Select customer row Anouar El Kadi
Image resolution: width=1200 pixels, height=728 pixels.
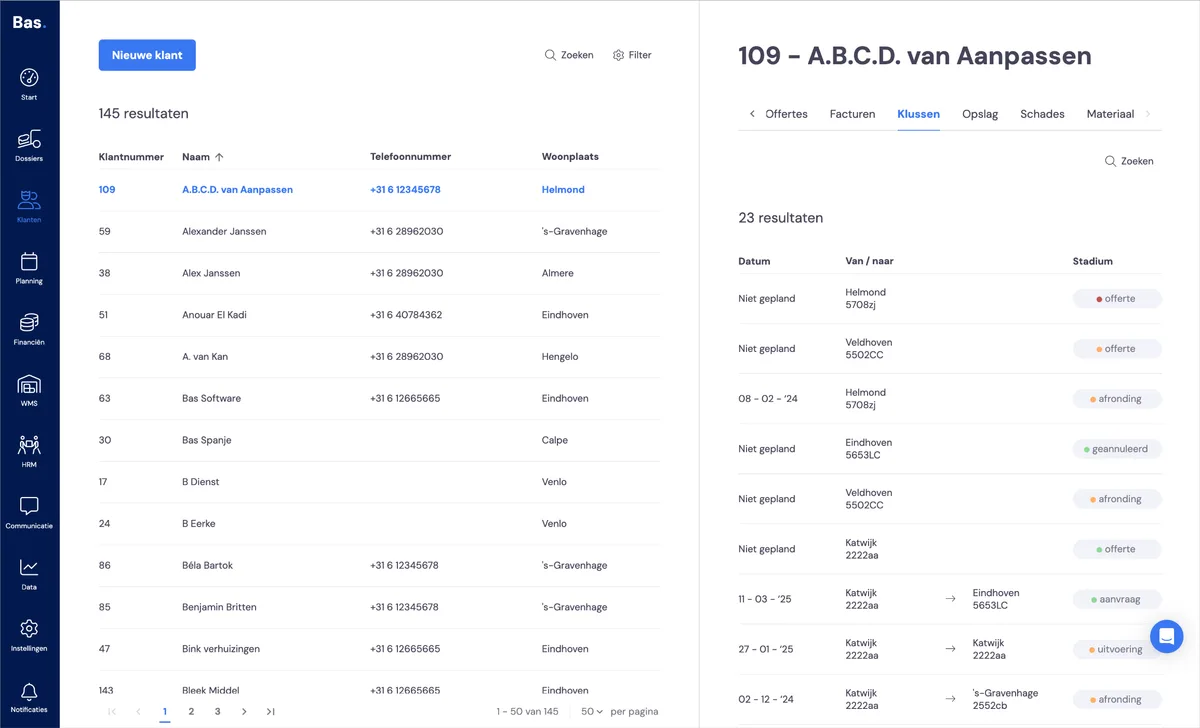[379, 315]
